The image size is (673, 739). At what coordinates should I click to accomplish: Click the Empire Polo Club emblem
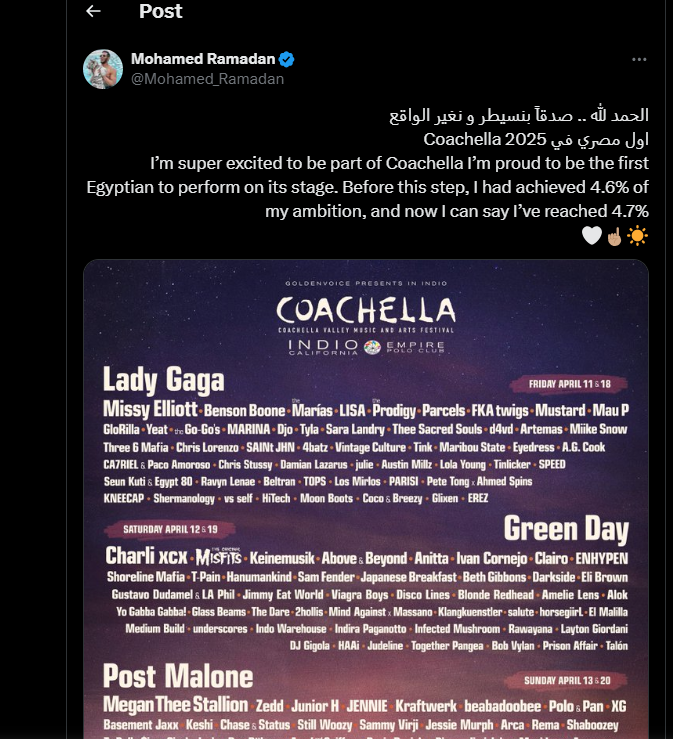pyautogui.click(x=373, y=347)
